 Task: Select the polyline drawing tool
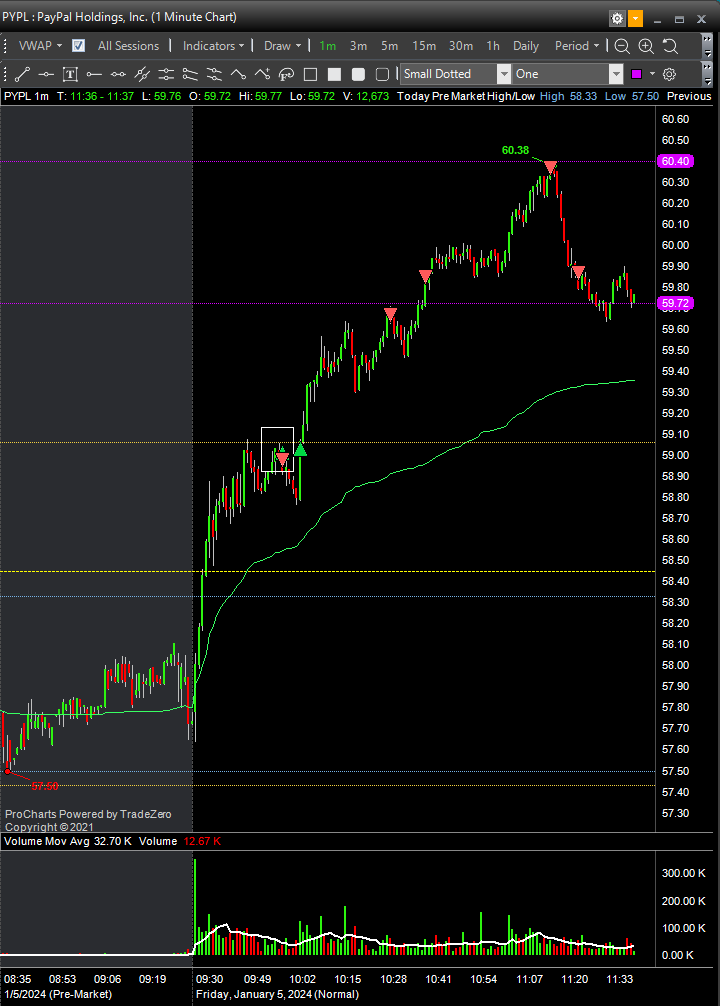[238, 74]
